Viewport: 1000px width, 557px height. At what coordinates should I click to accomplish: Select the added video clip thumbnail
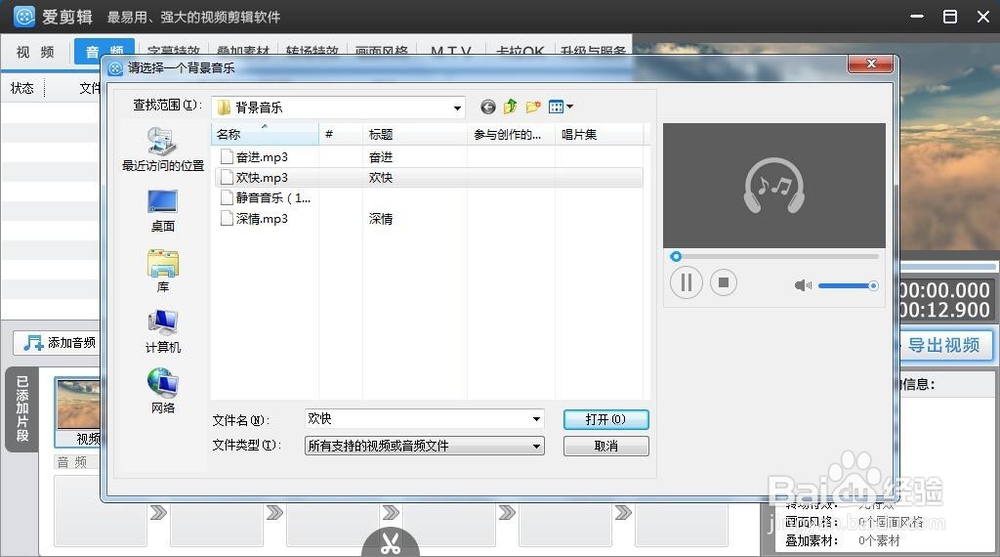(78, 412)
